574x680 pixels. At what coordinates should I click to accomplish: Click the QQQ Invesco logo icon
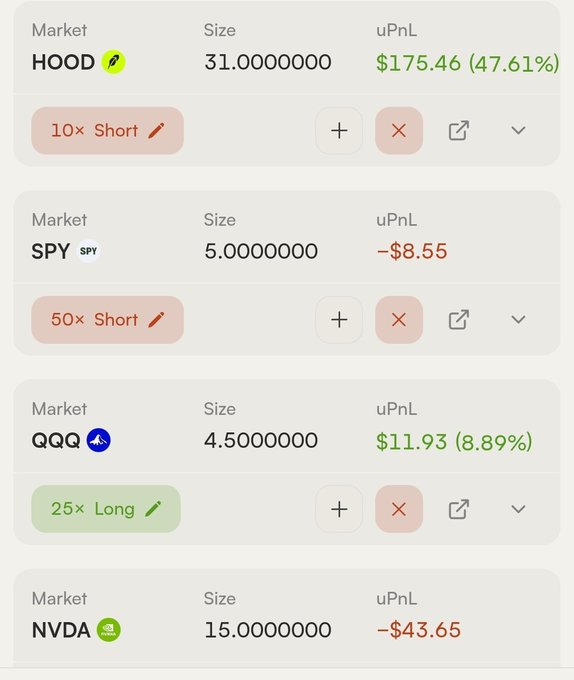[99, 440]
